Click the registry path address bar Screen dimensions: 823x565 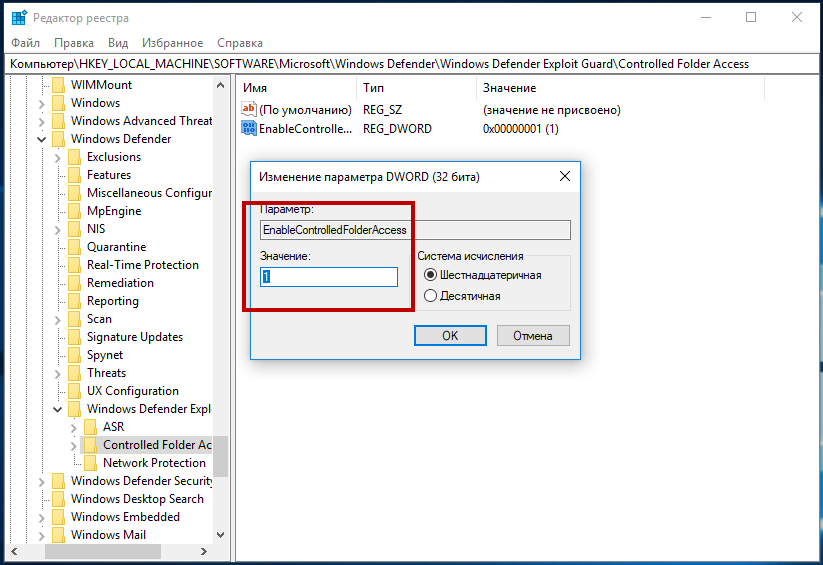click(412, 64)
